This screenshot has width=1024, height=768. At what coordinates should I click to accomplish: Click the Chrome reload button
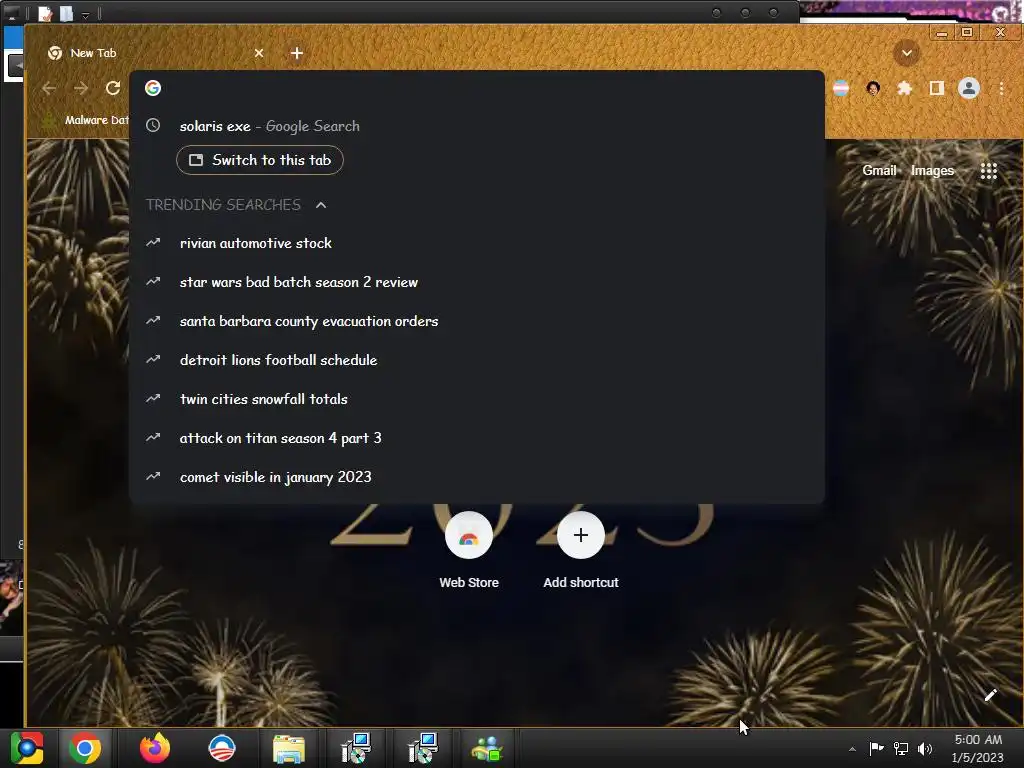tap(113, 88)
